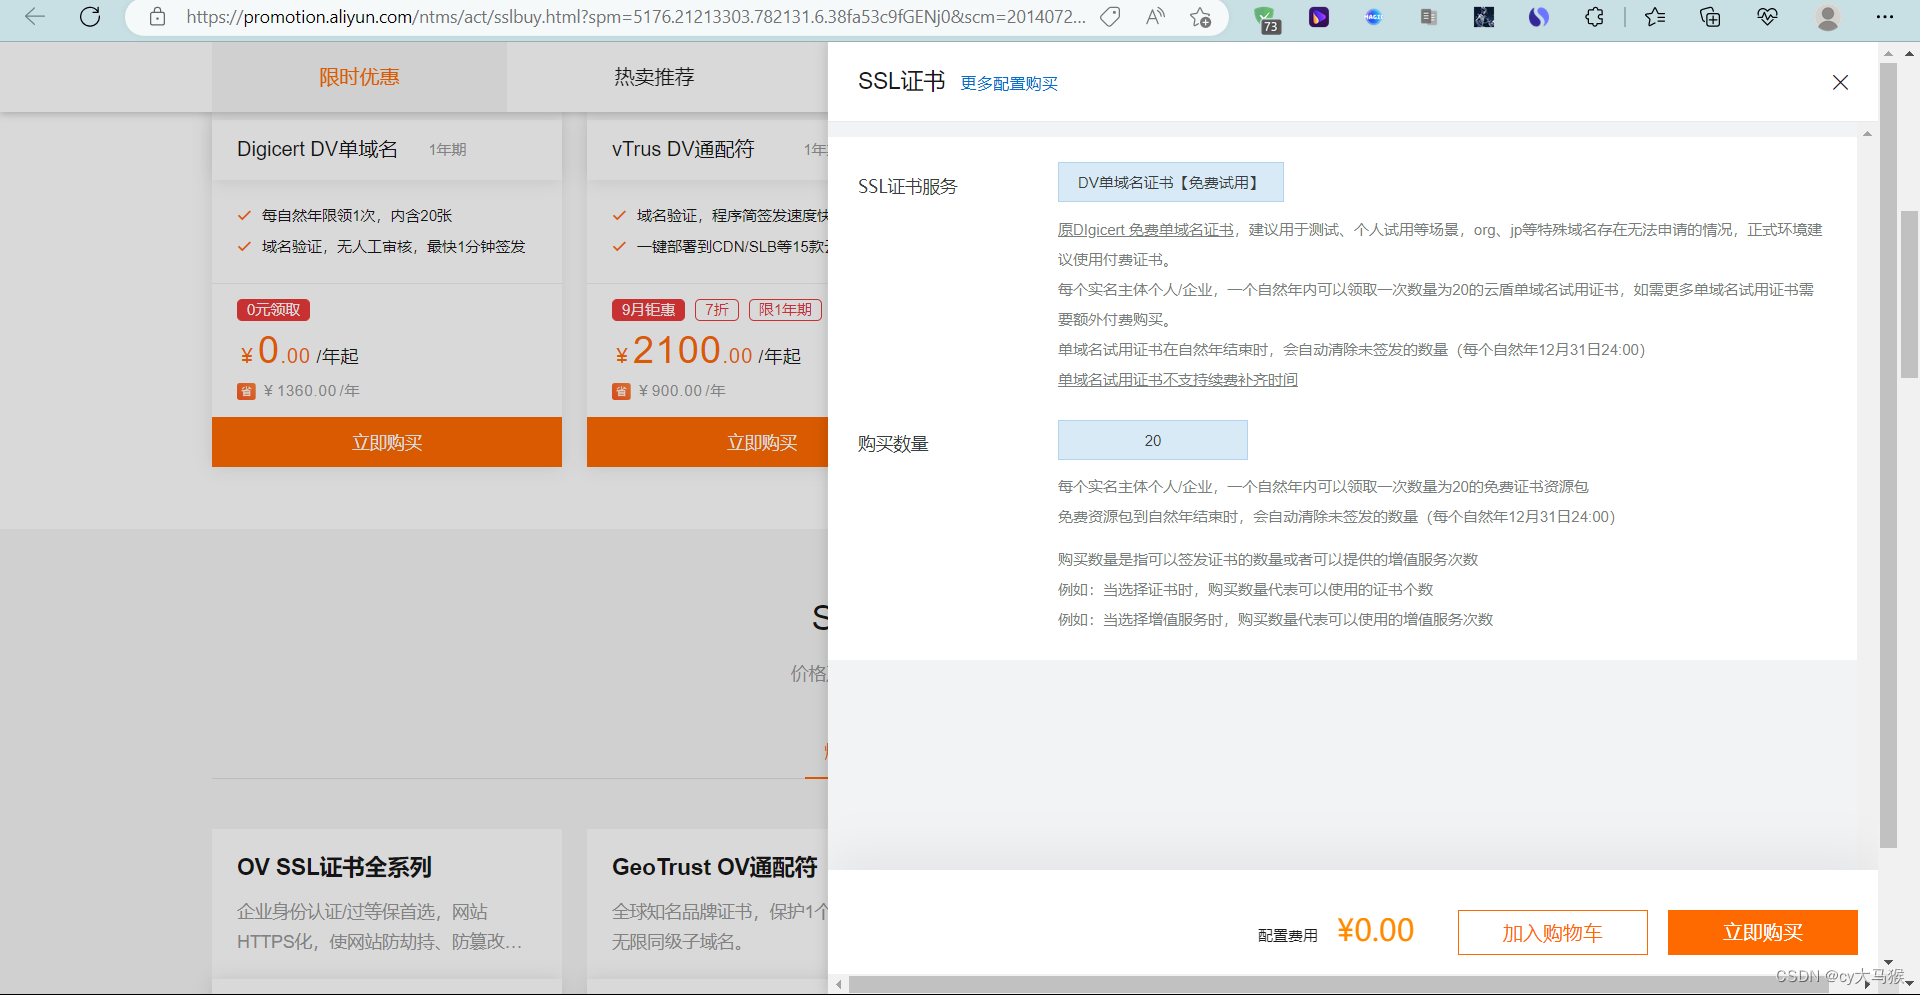The height and width of the screenshot is (995, 1920).
Task: Reload the page with refresh icon
Action: click(90, 17)
